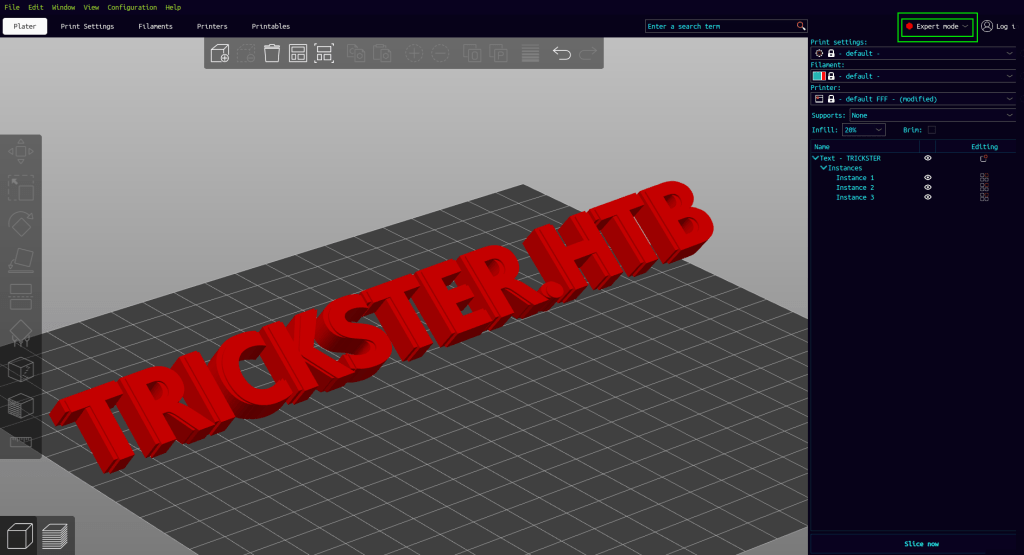1024x555 pixels.
Task: Hide Instance 3 using its eye icon
Action: (x=928, y=197)
